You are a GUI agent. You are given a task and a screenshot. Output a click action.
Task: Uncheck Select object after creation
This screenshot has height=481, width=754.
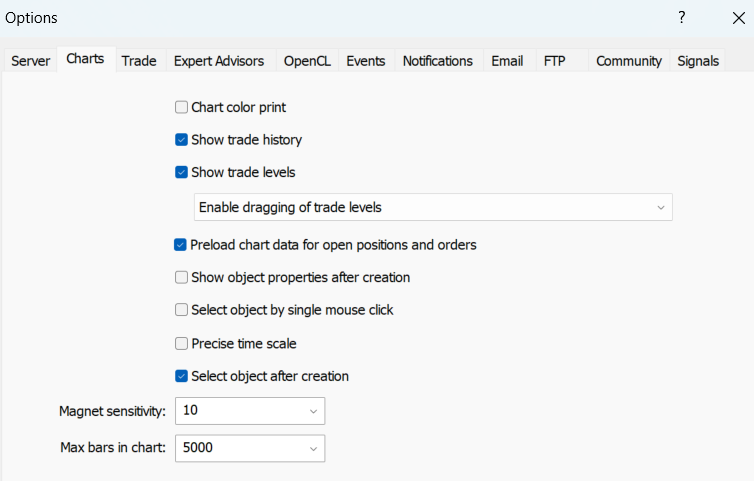coord(181,376)
